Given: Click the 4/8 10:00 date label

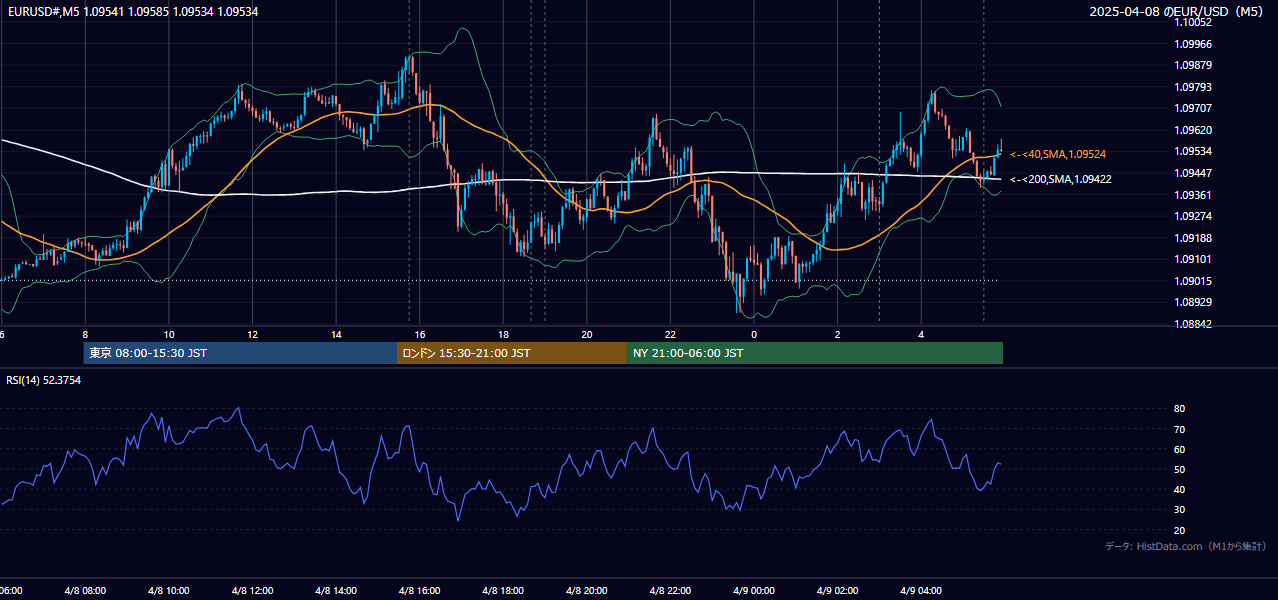Looking at the screenshot, I should (169, 591).
